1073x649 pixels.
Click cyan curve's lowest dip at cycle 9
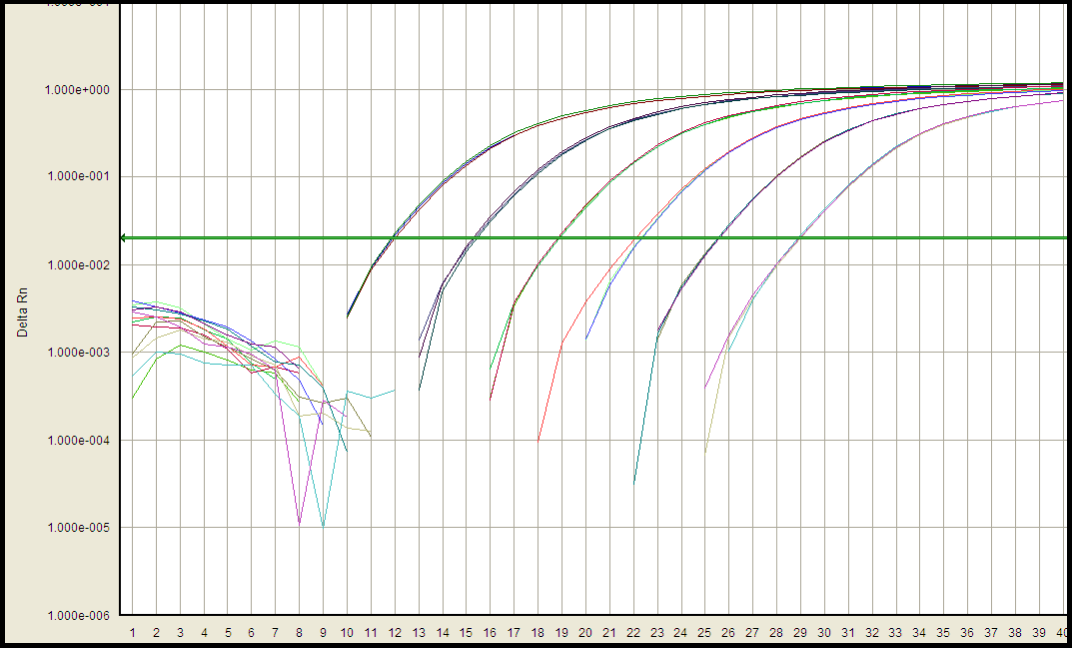click(x=323, y=525)
